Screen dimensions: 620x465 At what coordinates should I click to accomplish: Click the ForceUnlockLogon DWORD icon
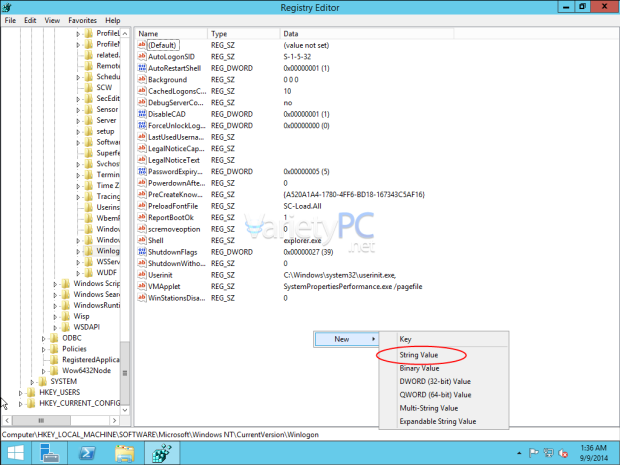point(142,125)
